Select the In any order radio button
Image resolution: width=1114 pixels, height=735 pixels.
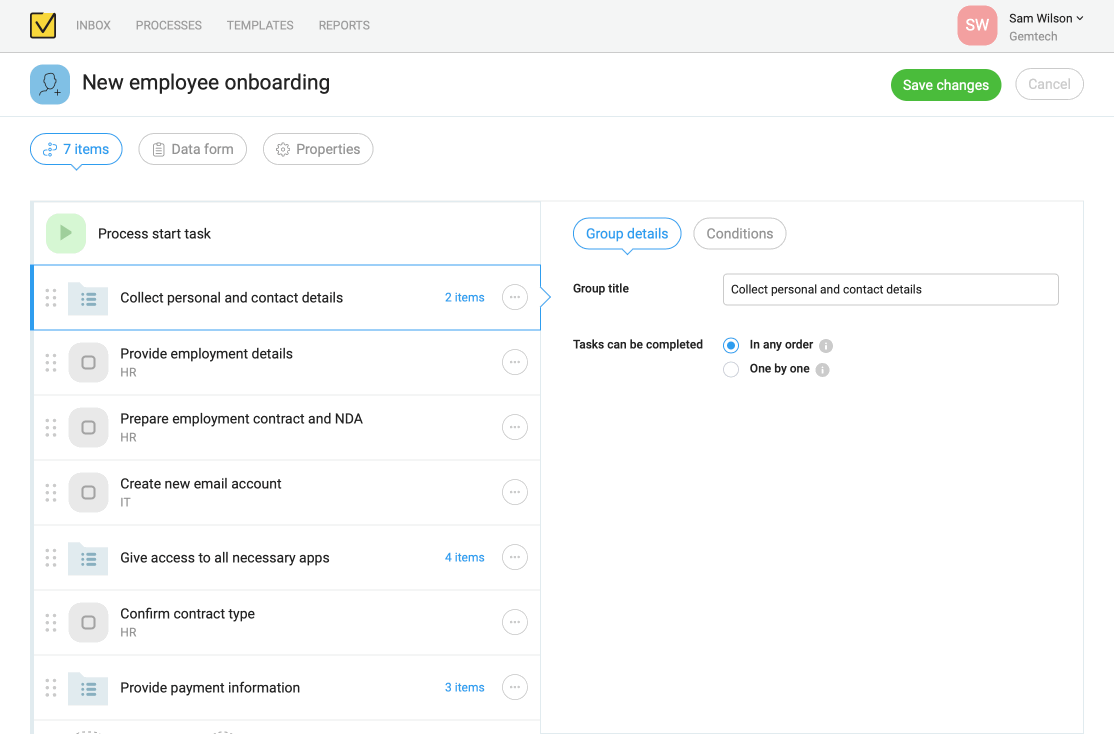(731, 345)
